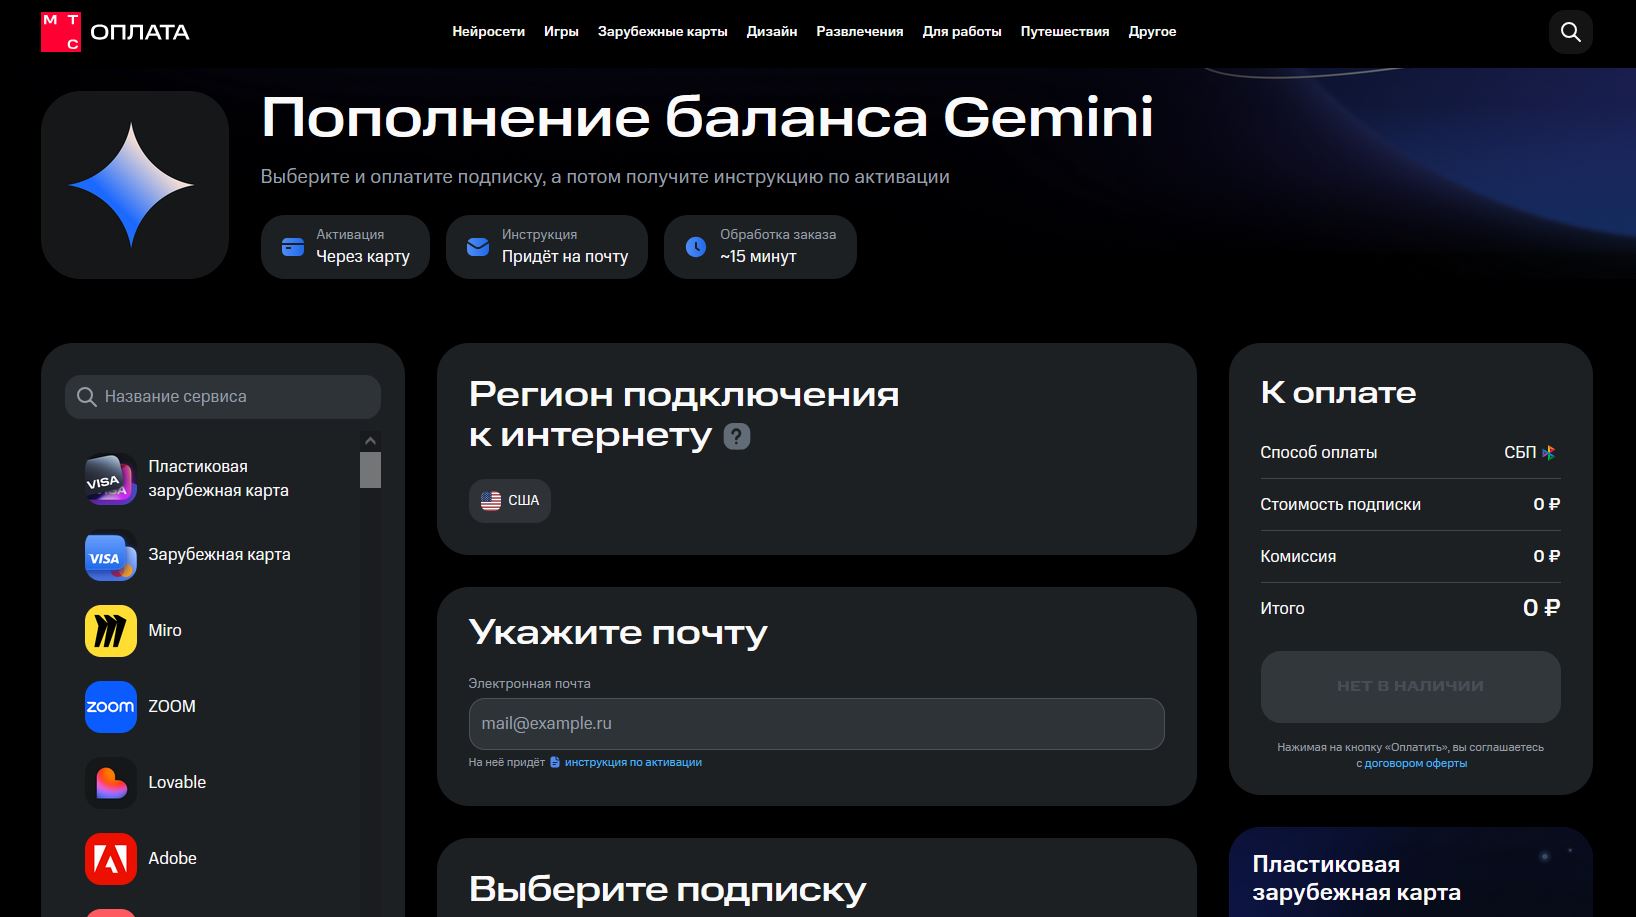Open the search magnifier in the header
The height and width of the screenshot is (917, 1636).
[x=1570, y=31]
